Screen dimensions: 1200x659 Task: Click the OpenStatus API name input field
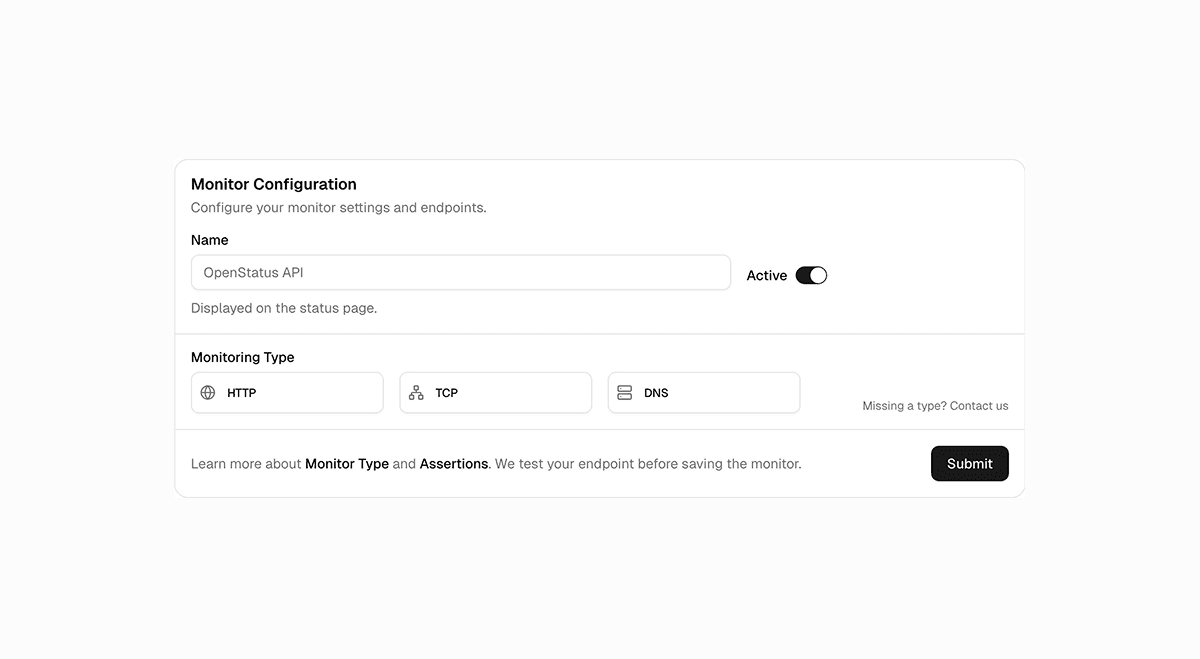pyautogui.click(x=460, y=272)
